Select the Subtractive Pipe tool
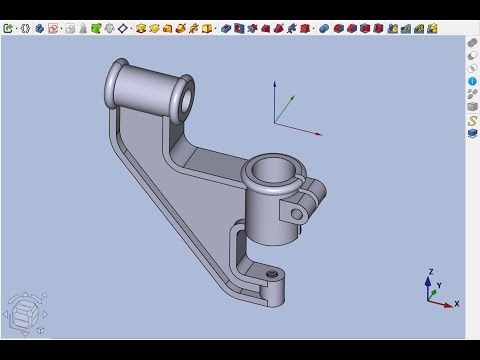The height and width of the screenshot is (360, 480). [279, 29]
